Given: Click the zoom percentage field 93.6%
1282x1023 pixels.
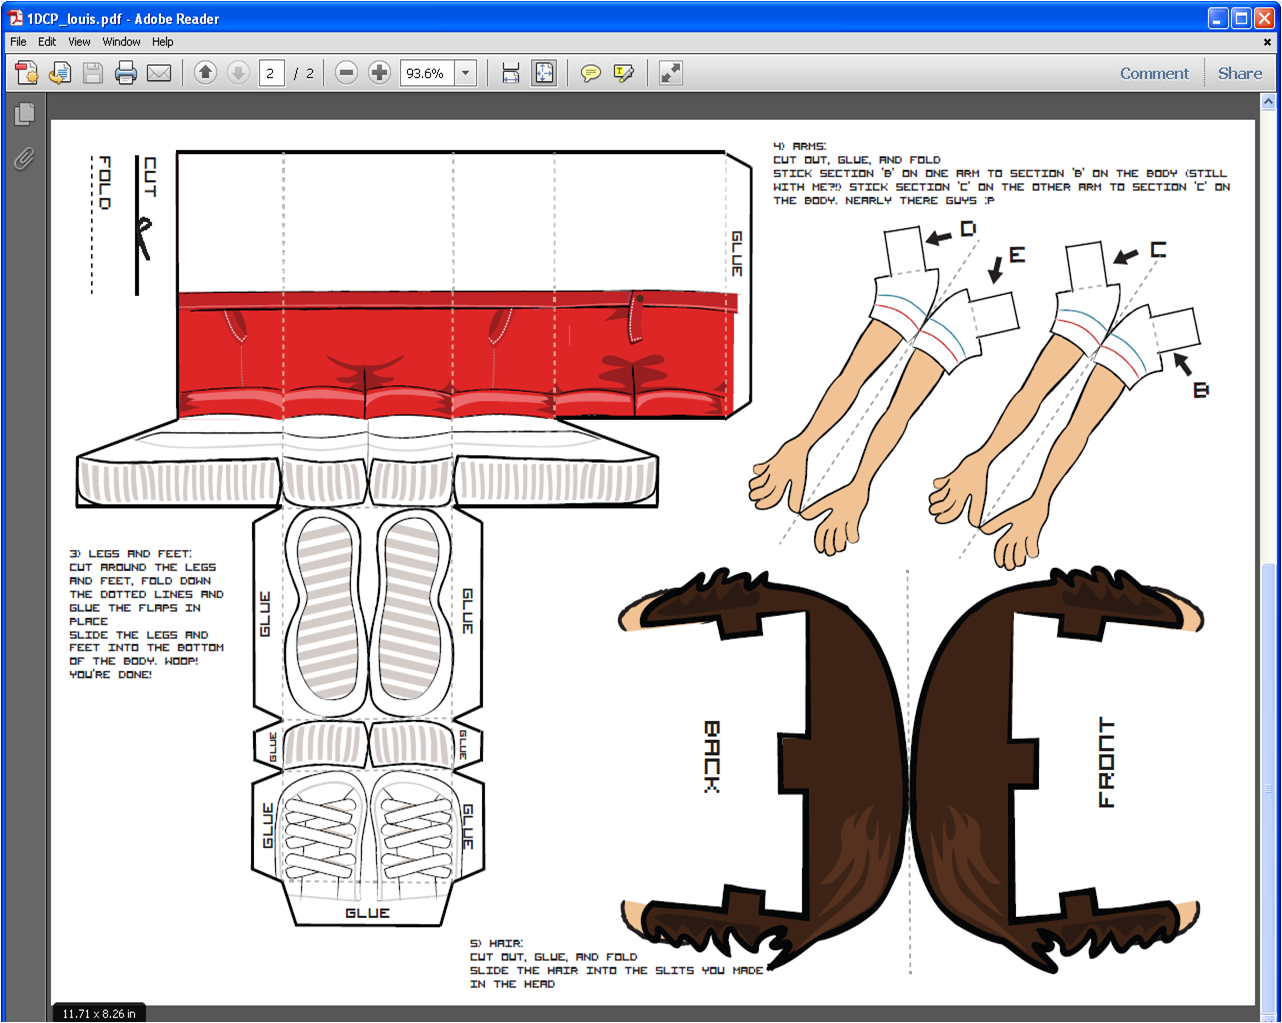Looking at the screenshot, I should (x=428, y=73).
